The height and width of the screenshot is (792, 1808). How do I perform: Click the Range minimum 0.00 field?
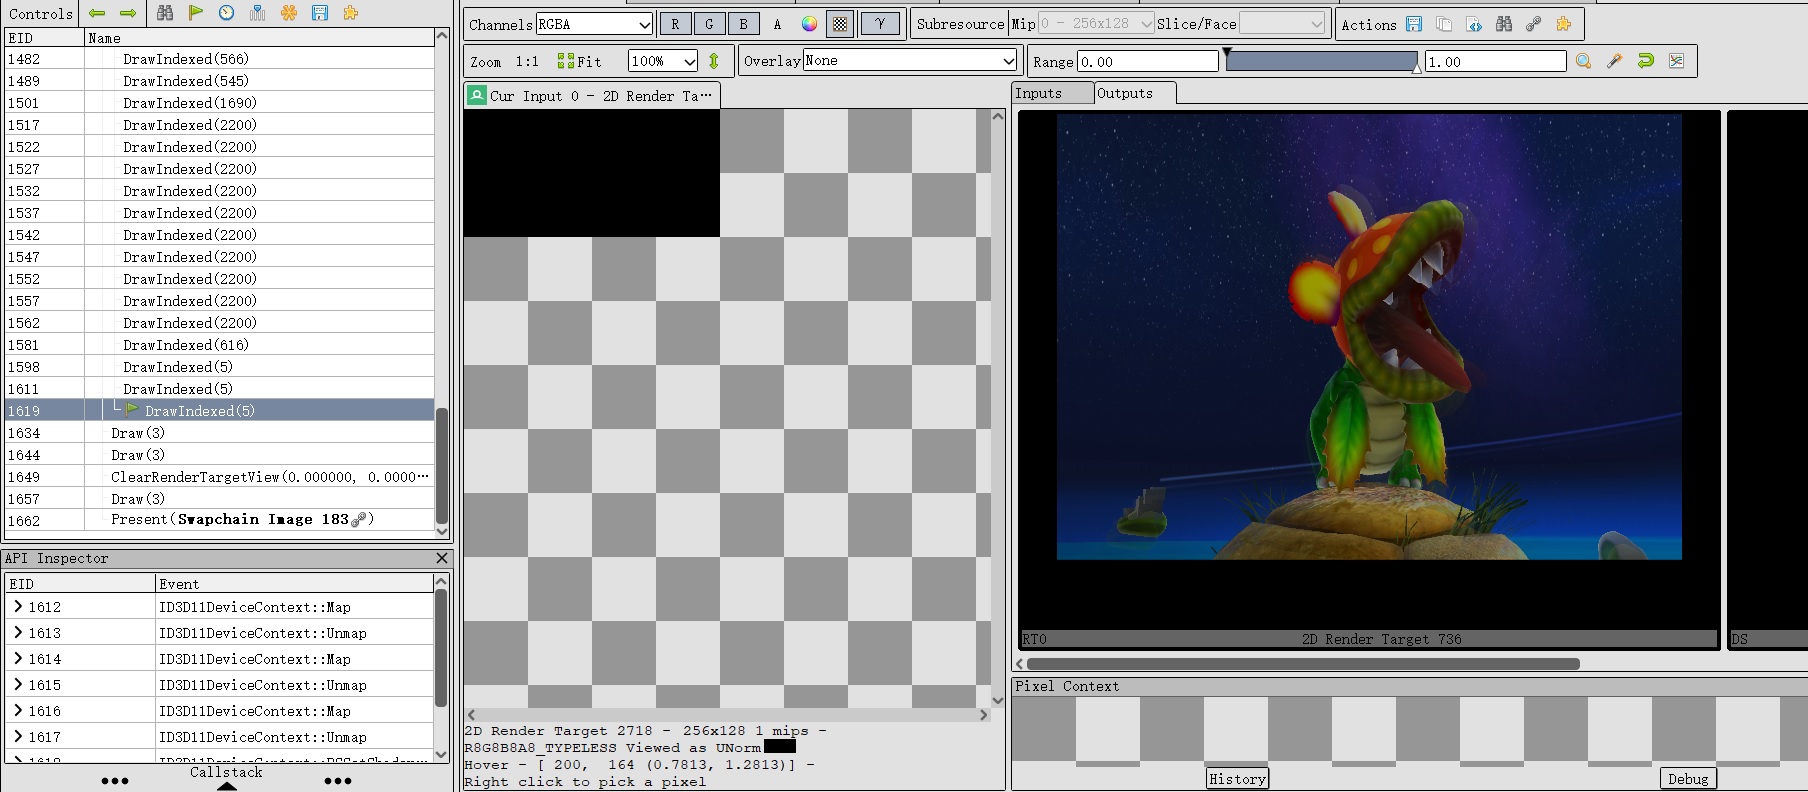(1148, 61)
